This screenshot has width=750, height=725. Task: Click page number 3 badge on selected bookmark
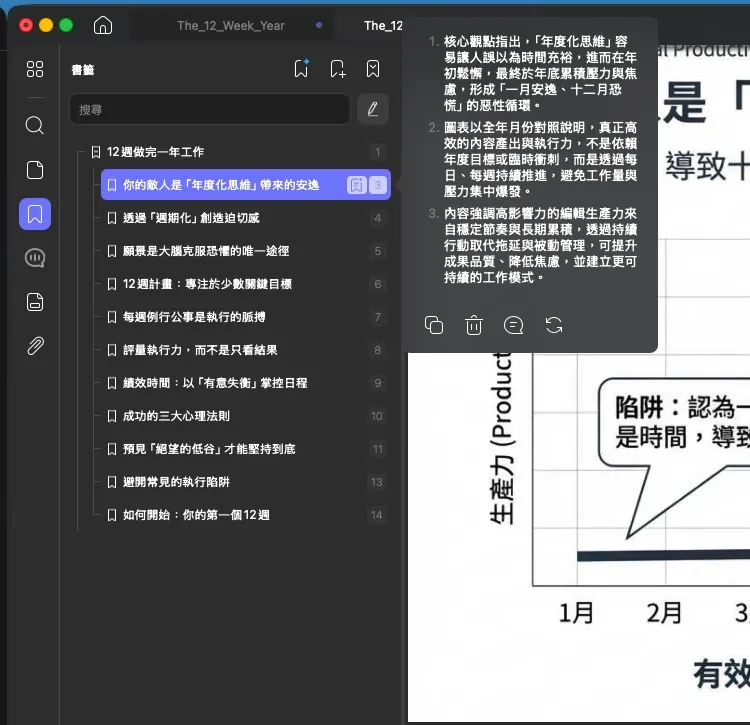pyautogui.click(x=378, y=185)
